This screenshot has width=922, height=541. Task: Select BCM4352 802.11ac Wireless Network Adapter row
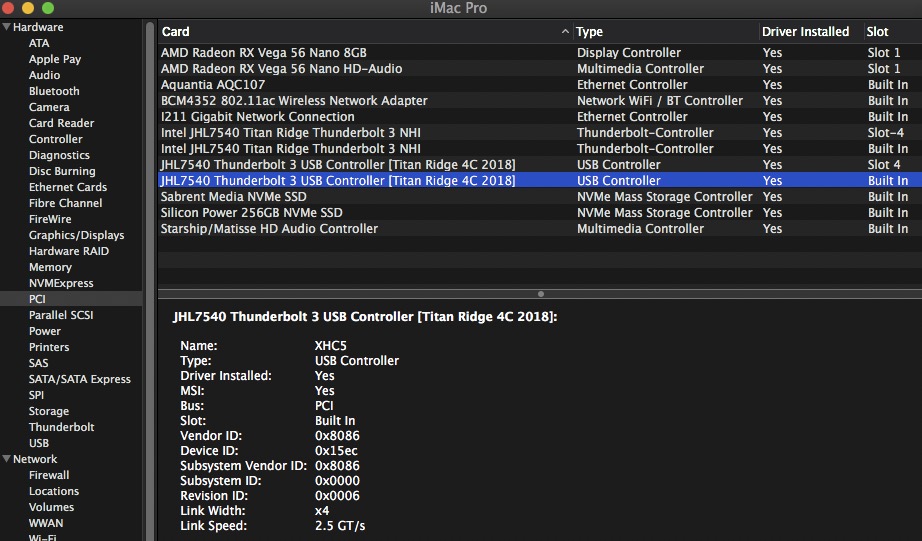(x=540, y=101)
